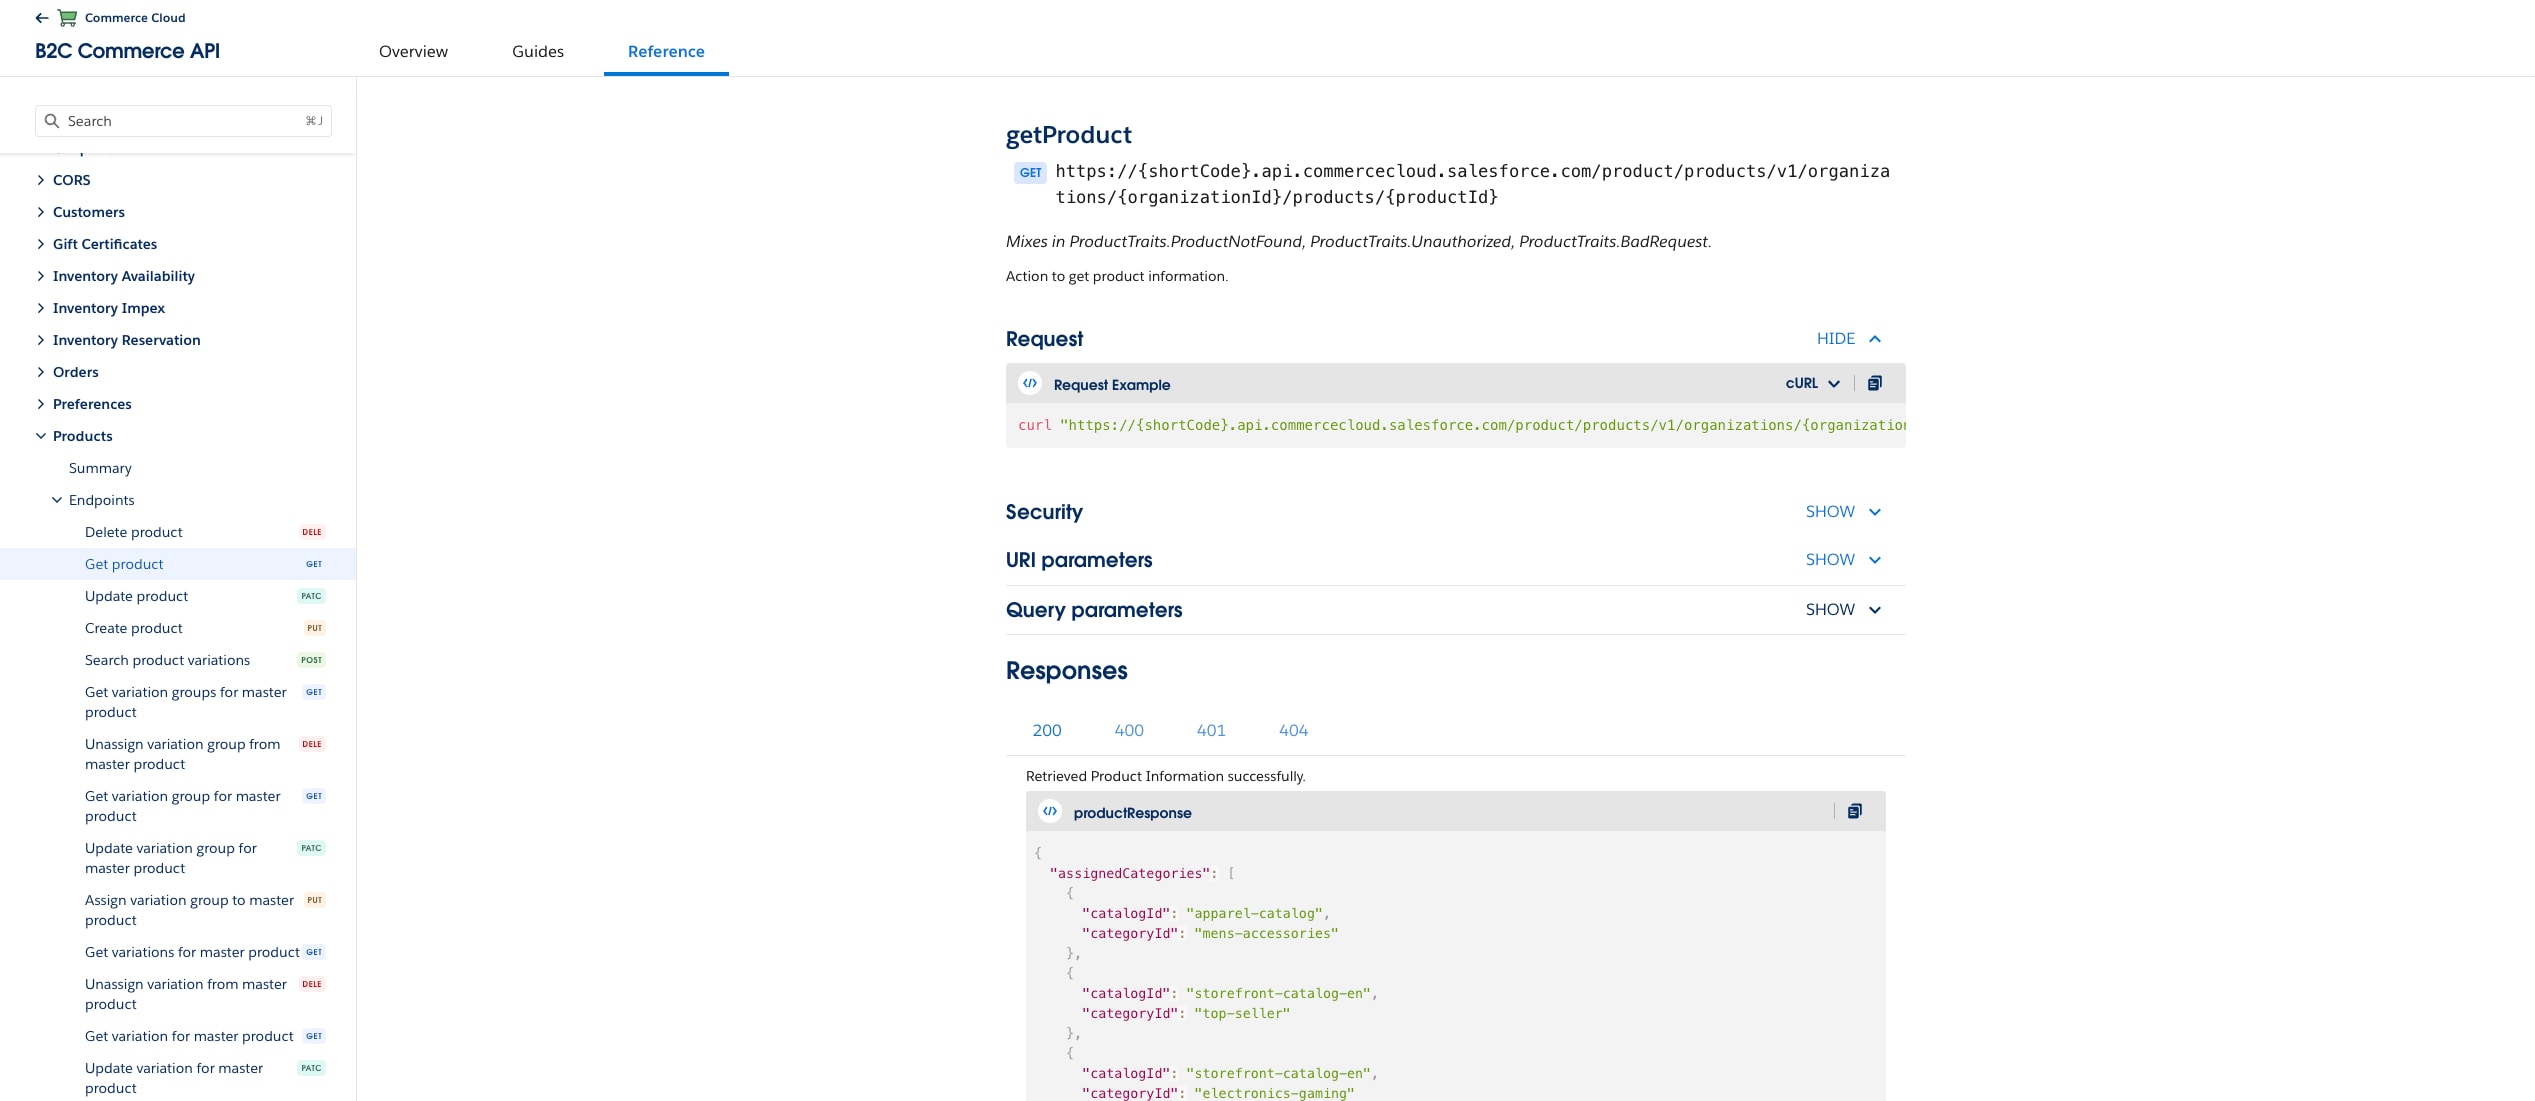Open the Create product endpoint
This screenshot has height=1101, width=2535.
pyautogui.click(x=134, y=628)
